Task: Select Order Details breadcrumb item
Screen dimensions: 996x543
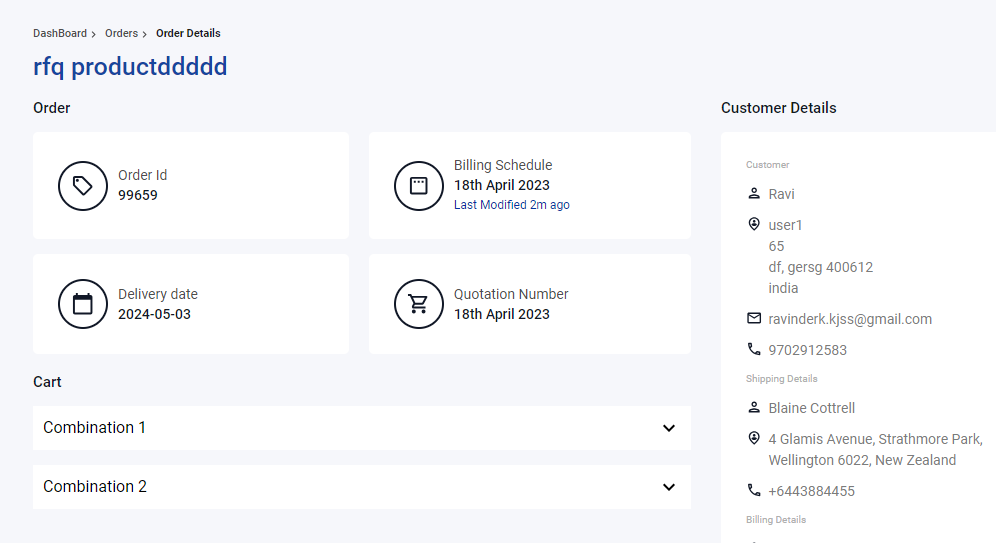Action: tap(188, 33)
